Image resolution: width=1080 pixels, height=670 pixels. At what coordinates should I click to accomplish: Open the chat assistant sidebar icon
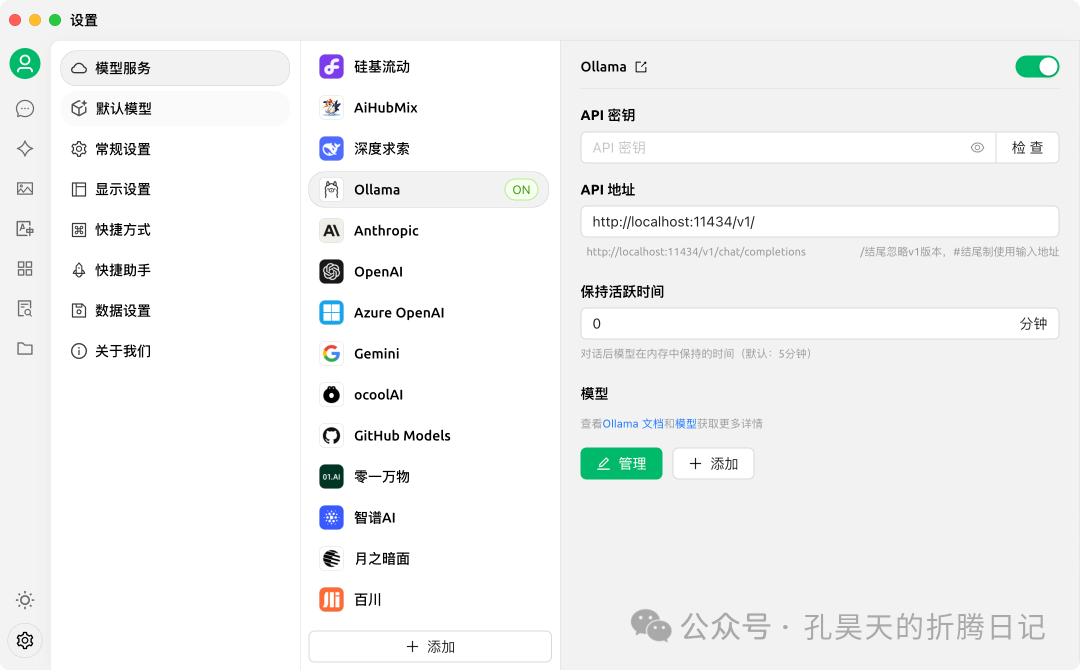click(x=25, y=109)
